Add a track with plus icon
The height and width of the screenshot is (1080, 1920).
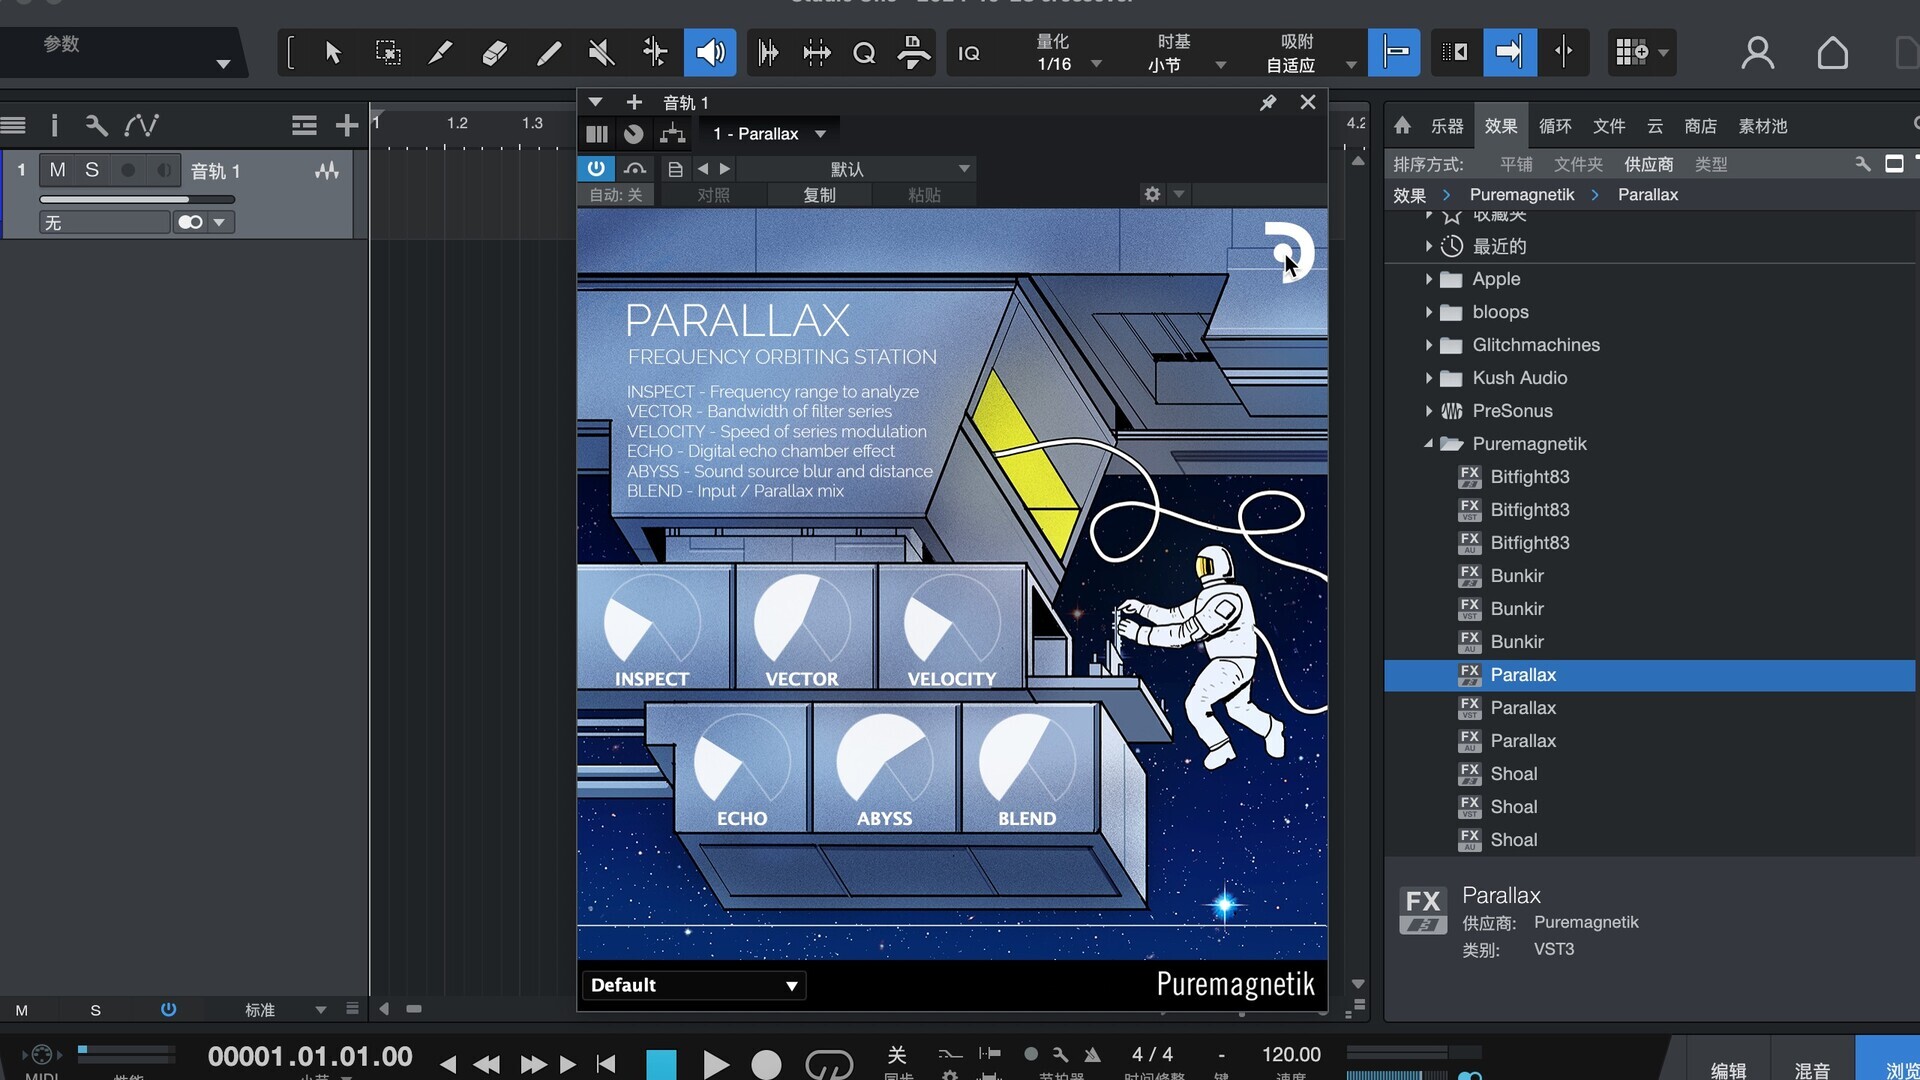346,125
